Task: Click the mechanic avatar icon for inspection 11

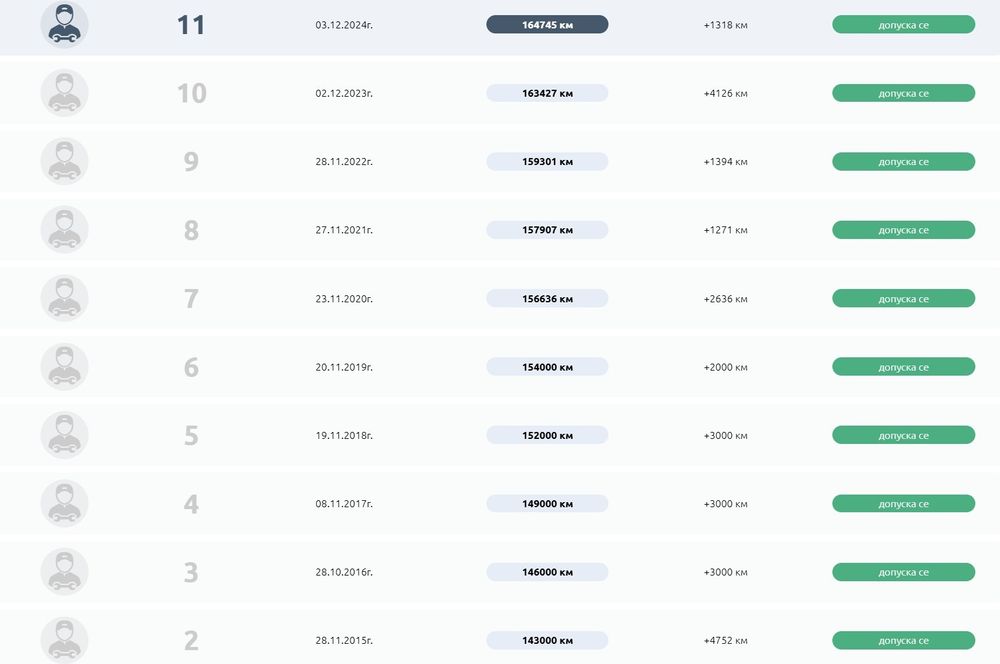Action: point(64,24)
